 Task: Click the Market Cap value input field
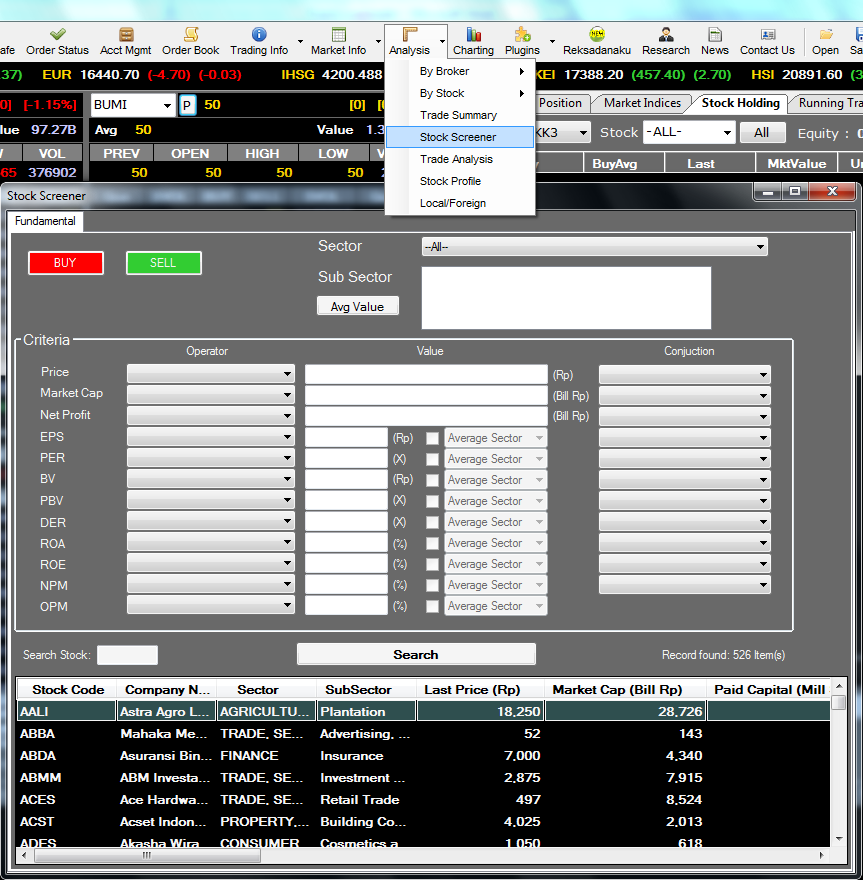pos(426,395)
